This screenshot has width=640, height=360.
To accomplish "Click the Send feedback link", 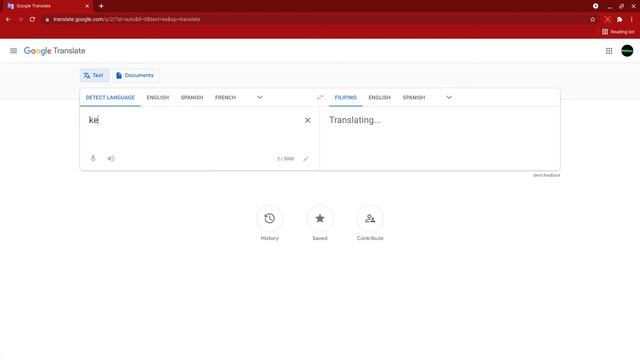I will (547, 175).
